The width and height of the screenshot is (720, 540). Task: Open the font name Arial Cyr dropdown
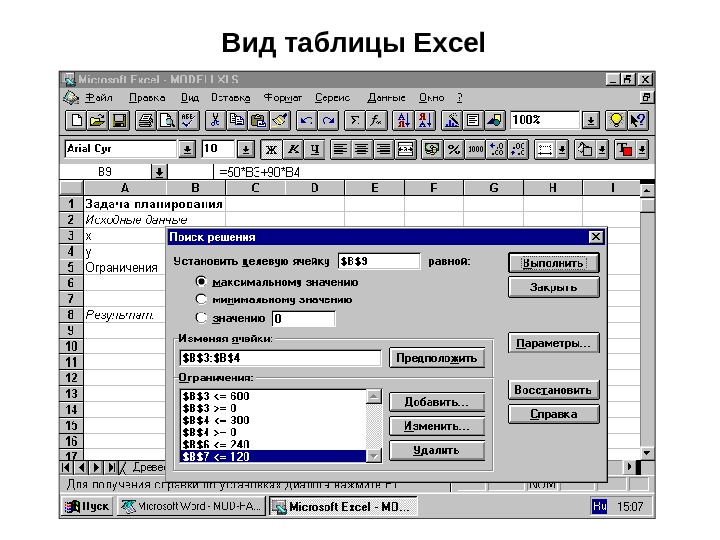[x=187, y=149]
